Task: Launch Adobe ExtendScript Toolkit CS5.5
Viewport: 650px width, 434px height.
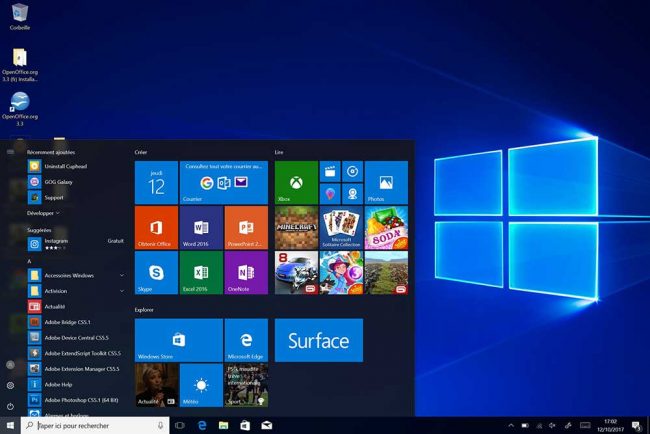Action: (x=77, y=353)
